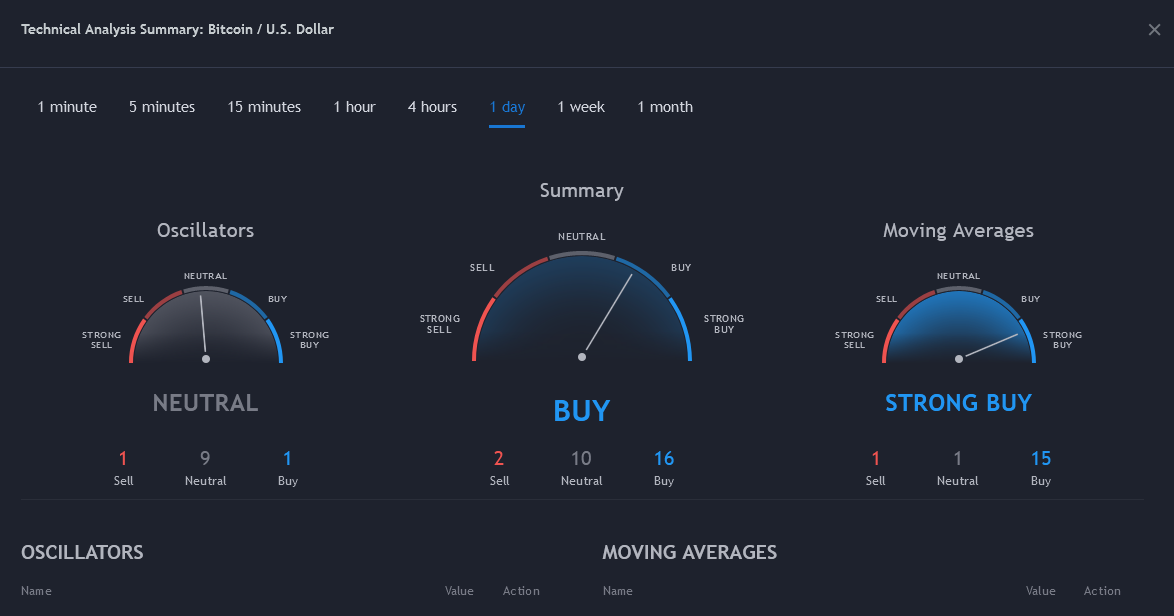This screenshot has width=1174, height=616.
Task: Switch to the 1 week tab
Action: tap(581, 107)
